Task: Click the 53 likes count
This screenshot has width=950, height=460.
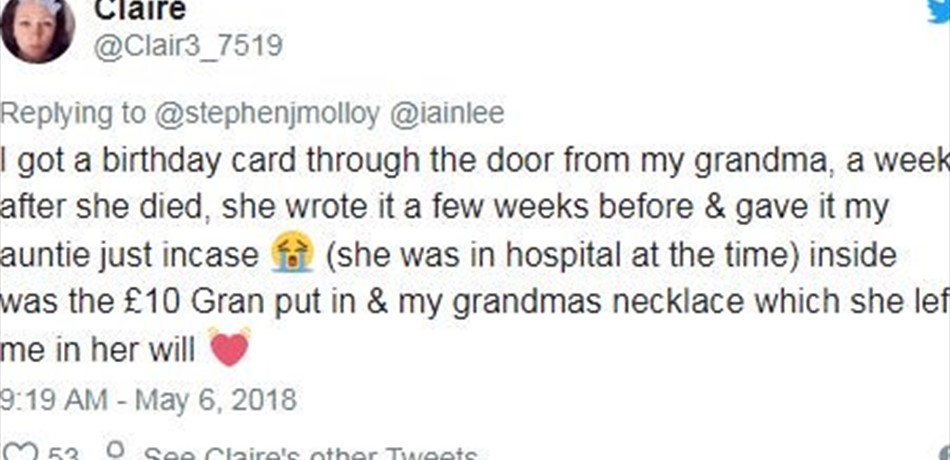Action: (x=64, y=453)
